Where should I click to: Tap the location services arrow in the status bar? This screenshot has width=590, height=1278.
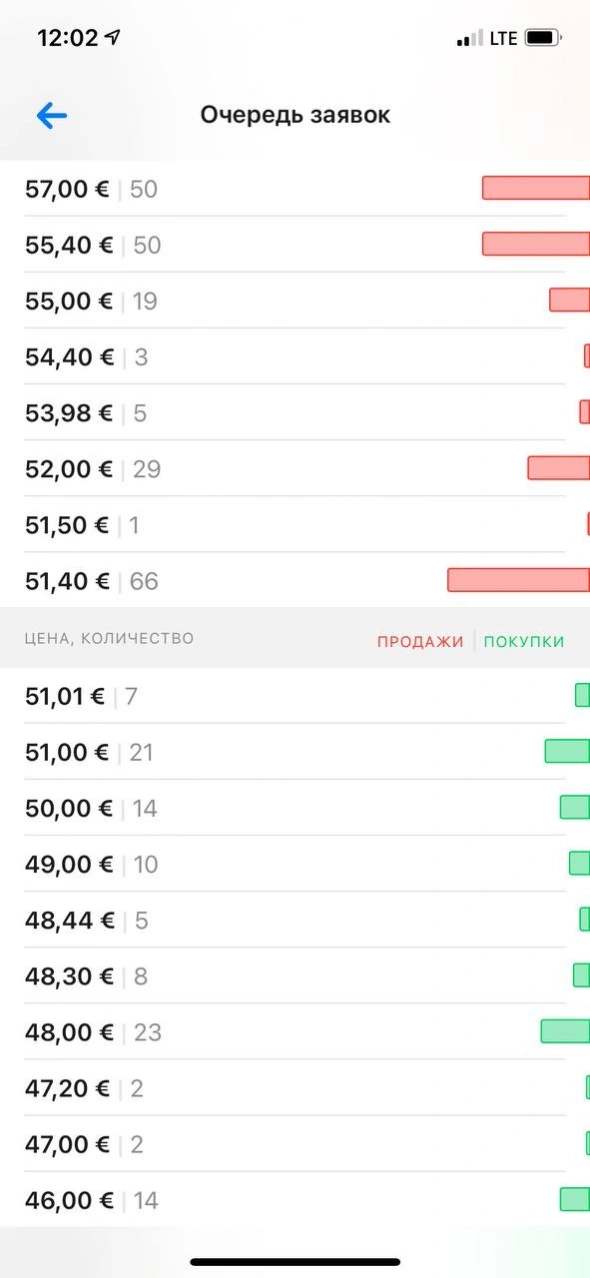click(110, 36)
